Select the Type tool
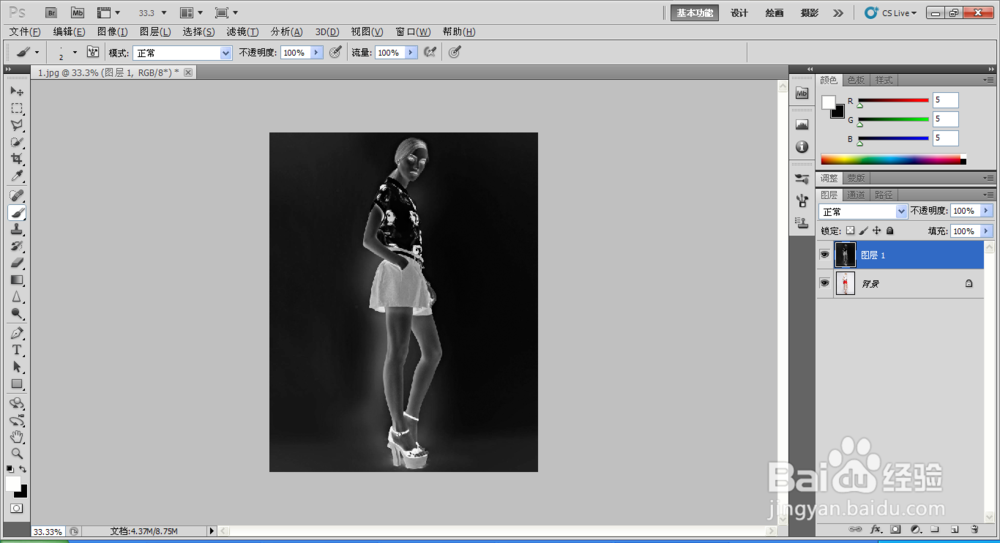The width and height of the screenshot is (1000, 543). pyautogui.click(x=17, y=350)
